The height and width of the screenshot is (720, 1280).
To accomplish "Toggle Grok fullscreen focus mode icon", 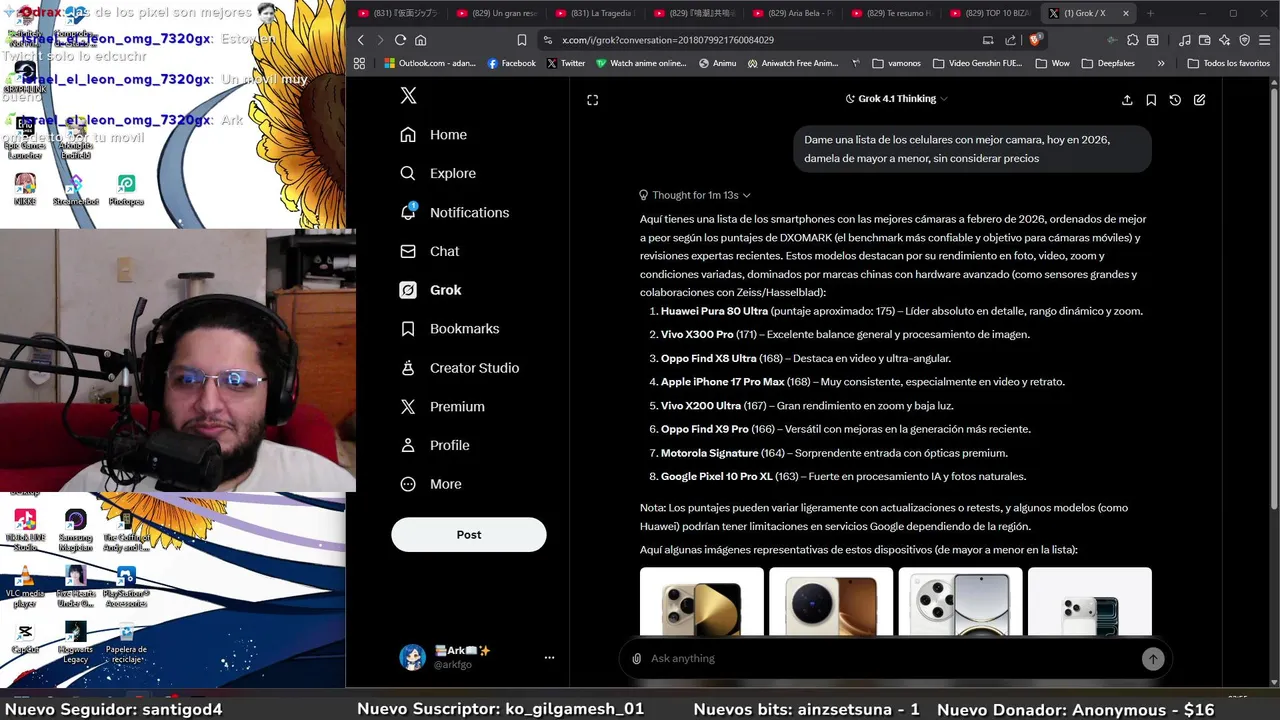I will pyautogui.click(x=592, y=100).
